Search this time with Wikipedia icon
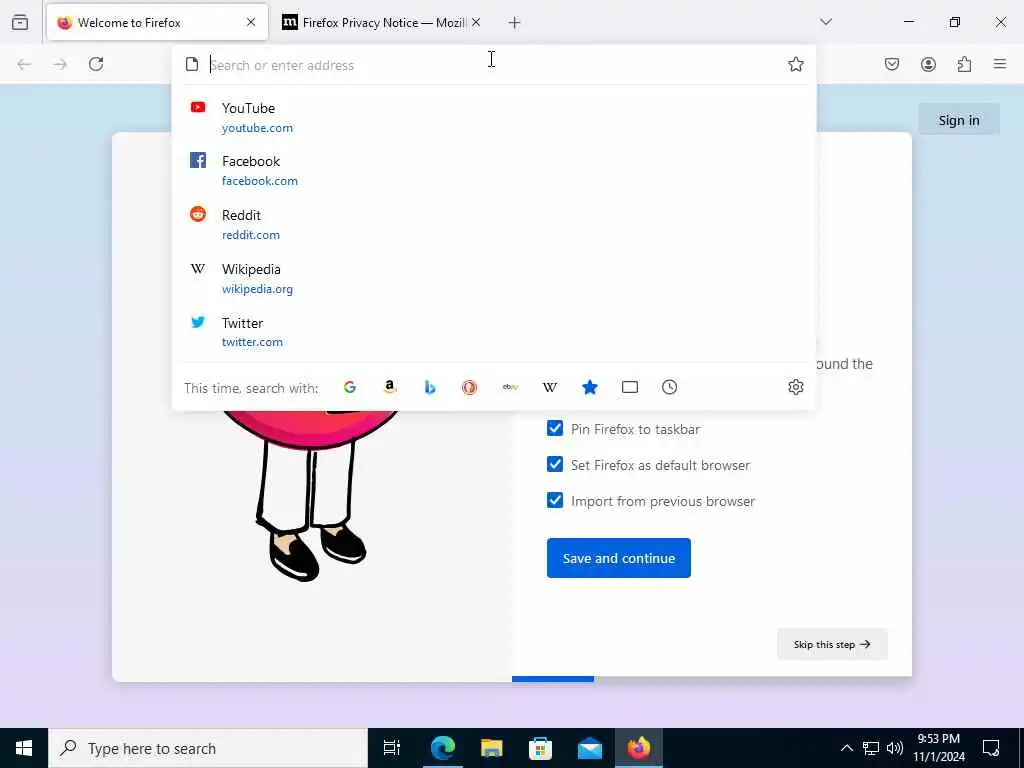This screenshot has height=768, width=1024. click(x=550, y=387)
